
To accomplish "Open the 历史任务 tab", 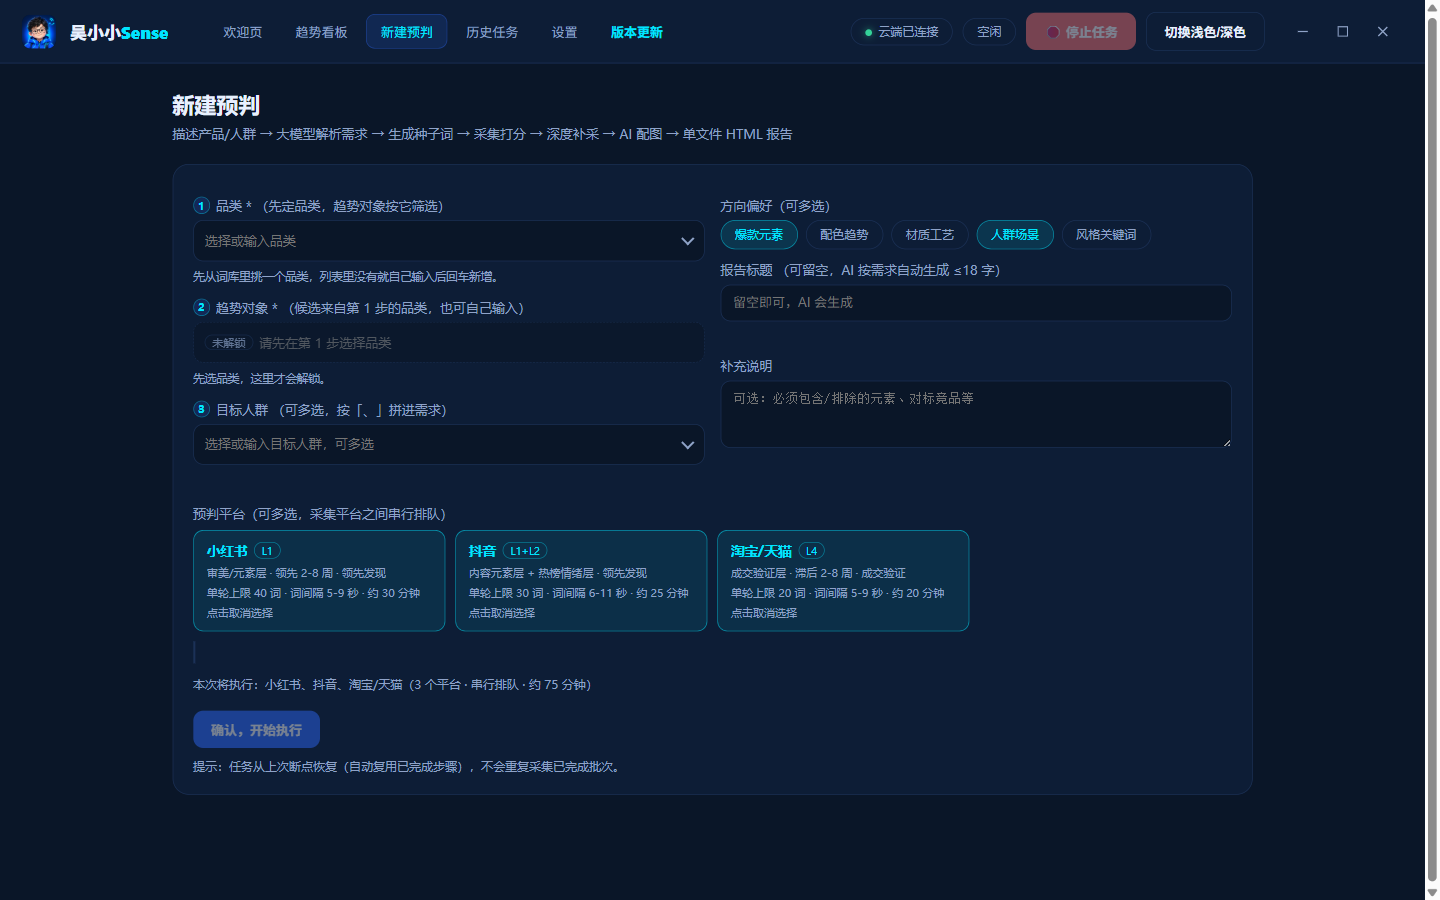I will (x=492, y=32).
